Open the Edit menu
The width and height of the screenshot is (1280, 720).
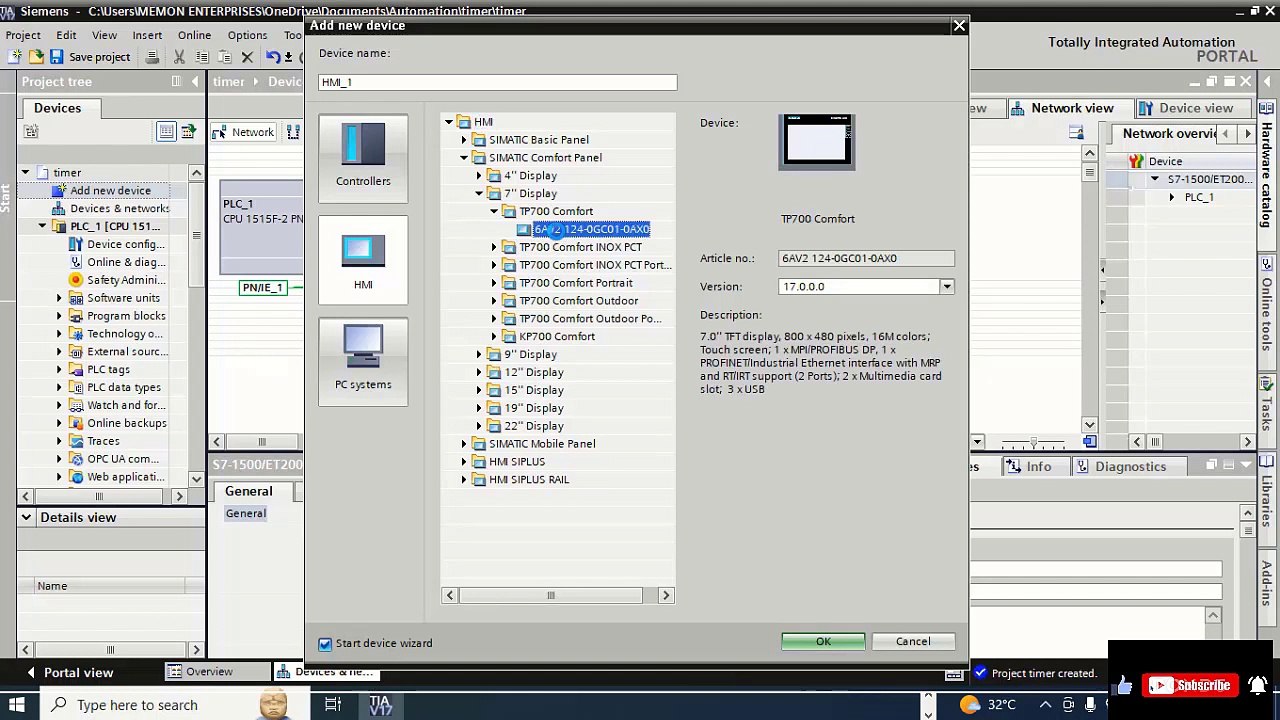click(x=66, y=35)
